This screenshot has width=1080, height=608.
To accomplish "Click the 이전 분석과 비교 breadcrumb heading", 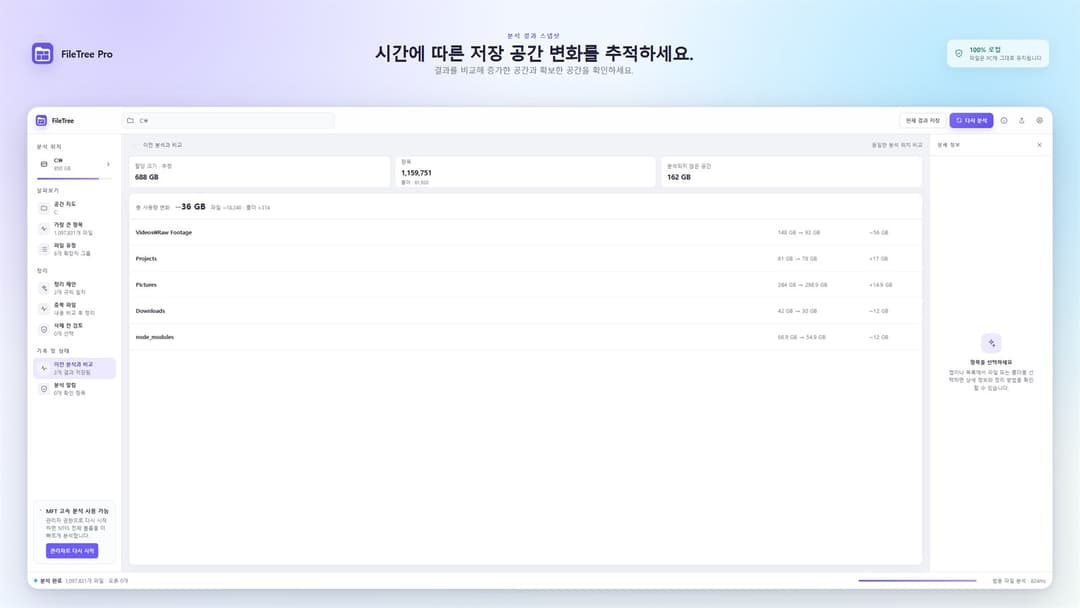I will 163,145.
